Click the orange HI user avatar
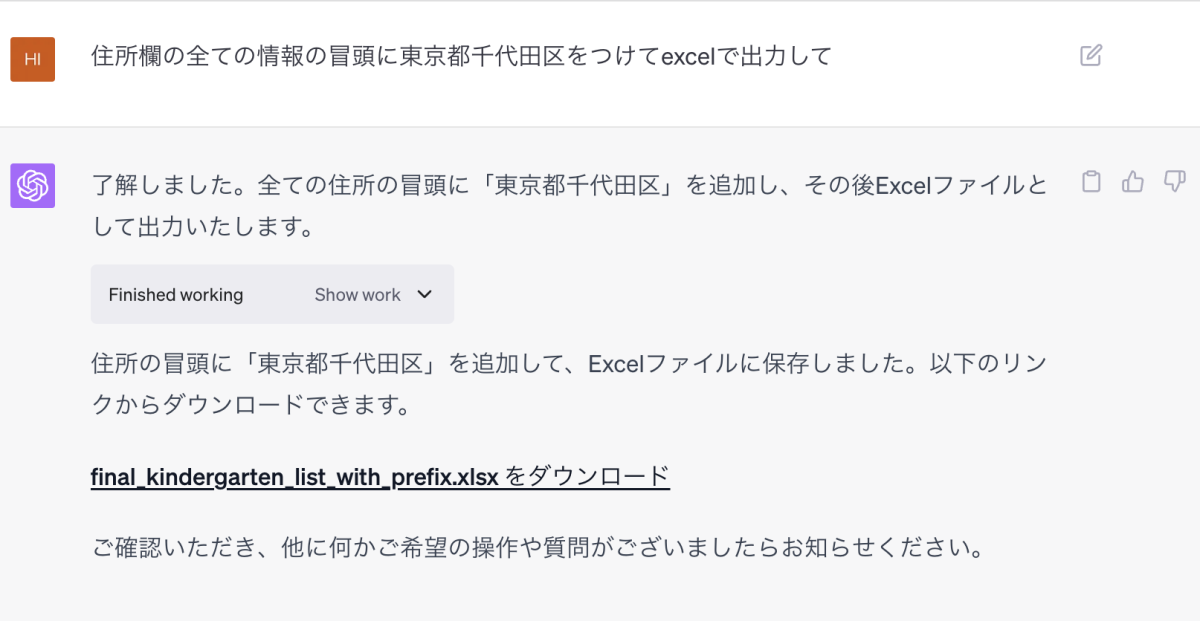 tap(32, 59)
